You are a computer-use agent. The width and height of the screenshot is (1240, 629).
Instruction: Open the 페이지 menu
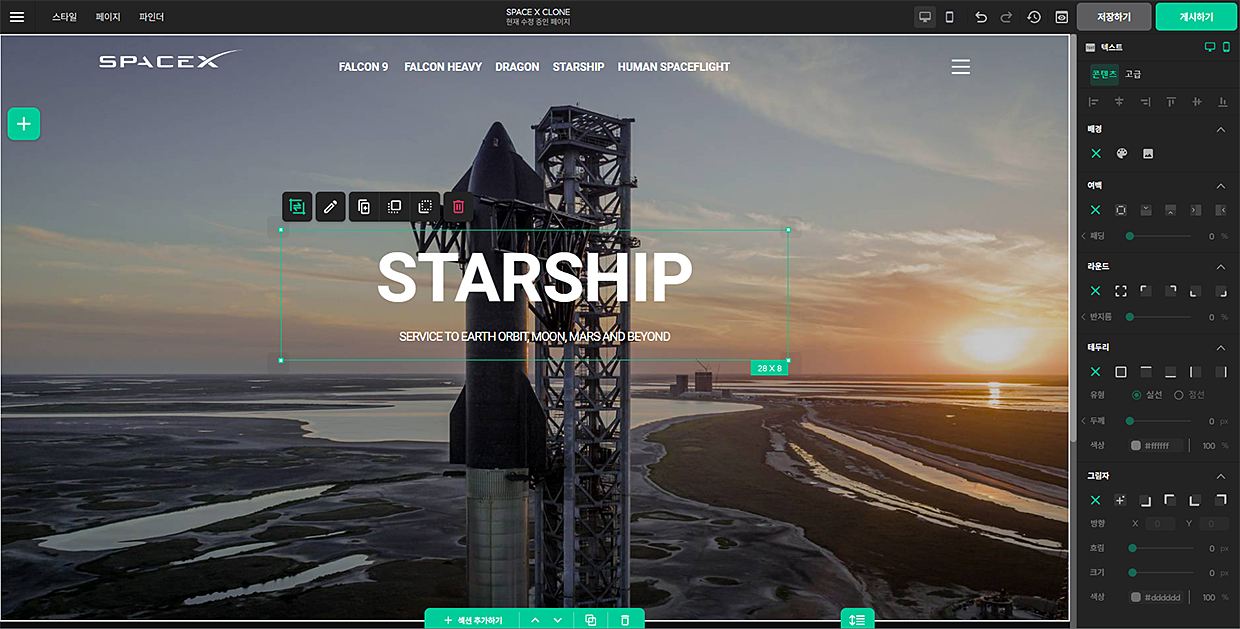[x=108, y=17]
